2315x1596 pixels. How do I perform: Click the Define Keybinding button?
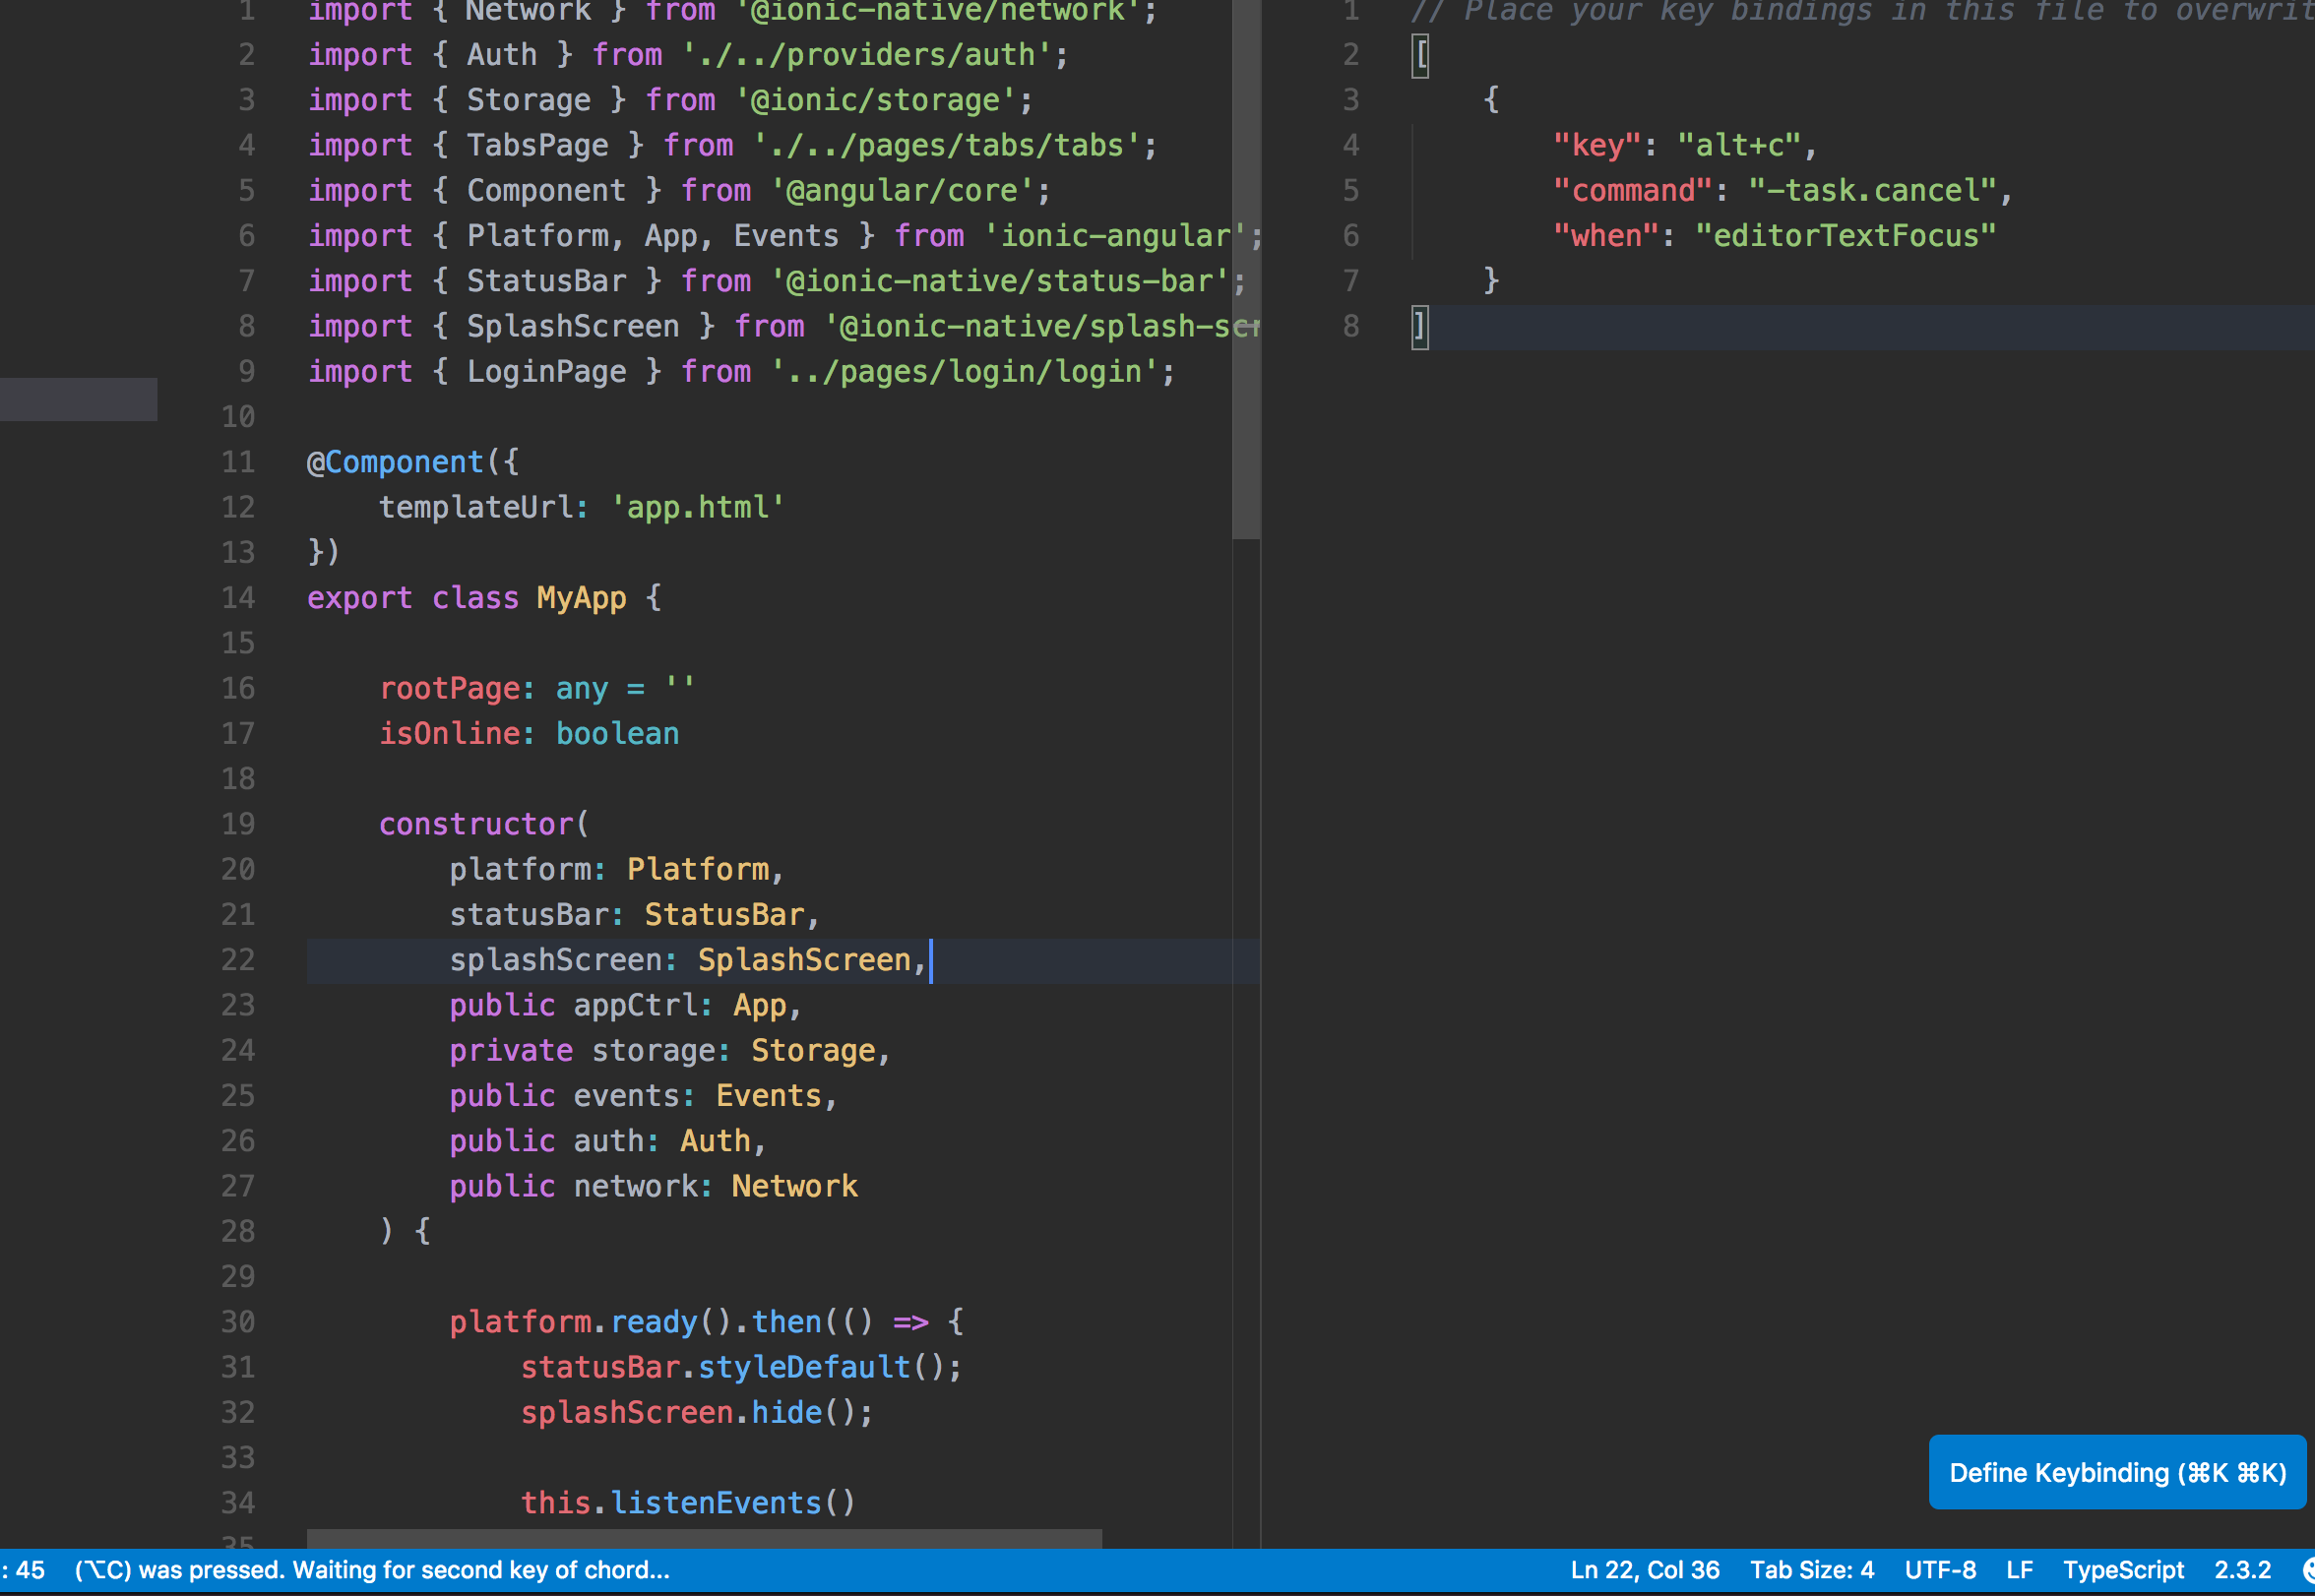(2116, 1472)
